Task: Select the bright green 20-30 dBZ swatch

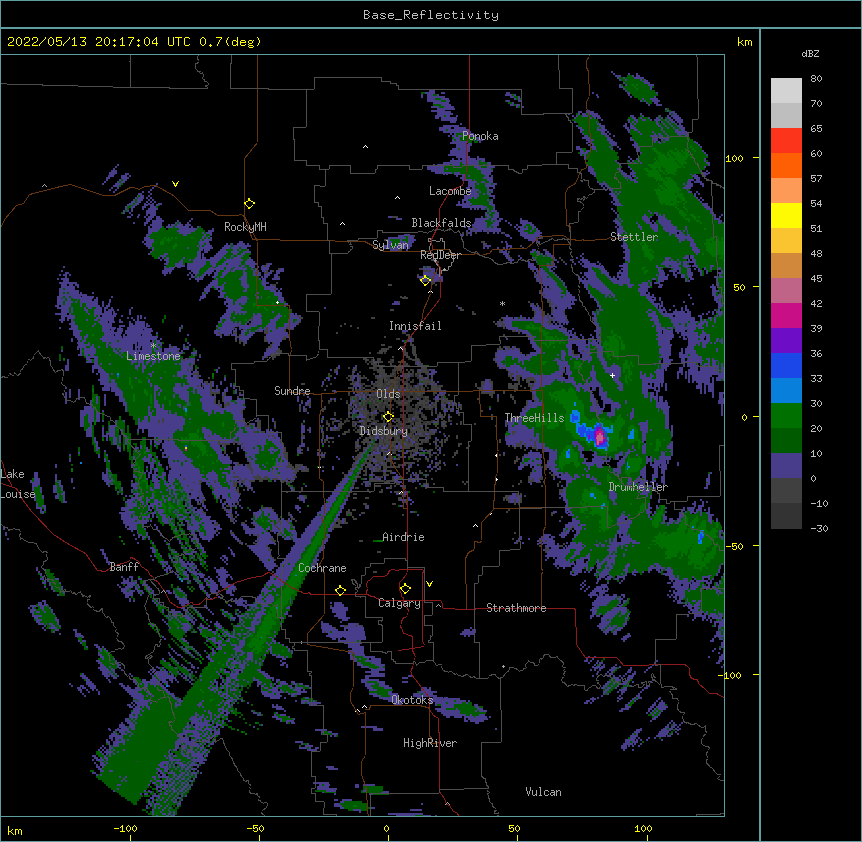Action: 786,416
